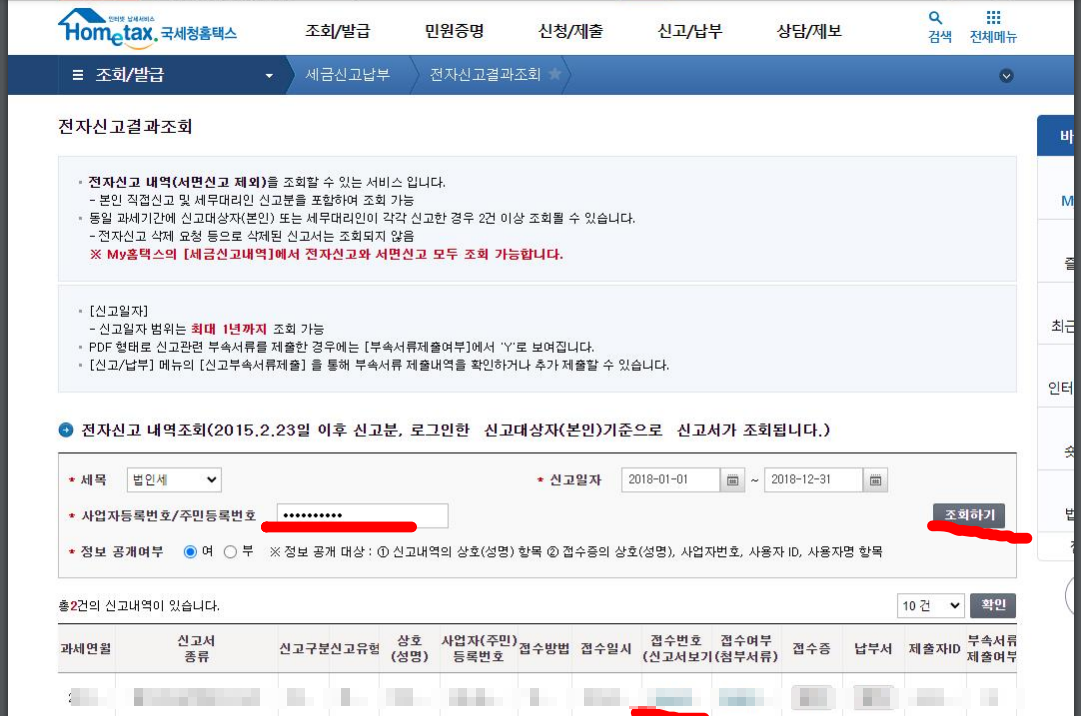Click the 사업자등록번호 input field
Screen dimensions: 1081x716
362,515
